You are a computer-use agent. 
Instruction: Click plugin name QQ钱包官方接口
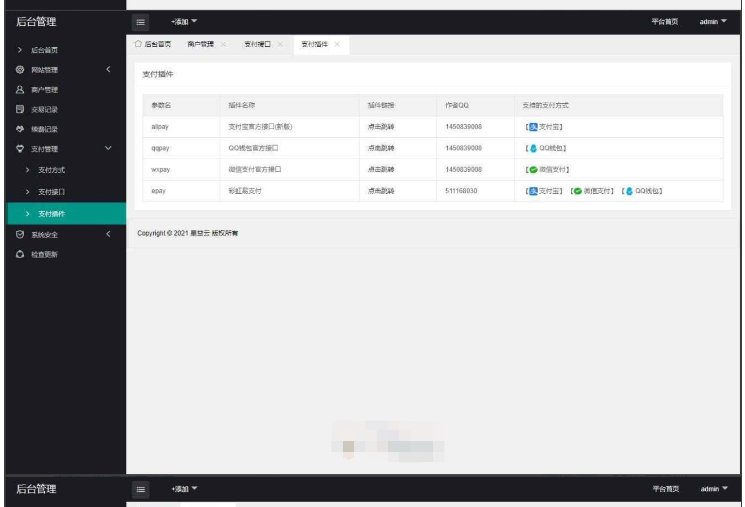pos(253,148)
